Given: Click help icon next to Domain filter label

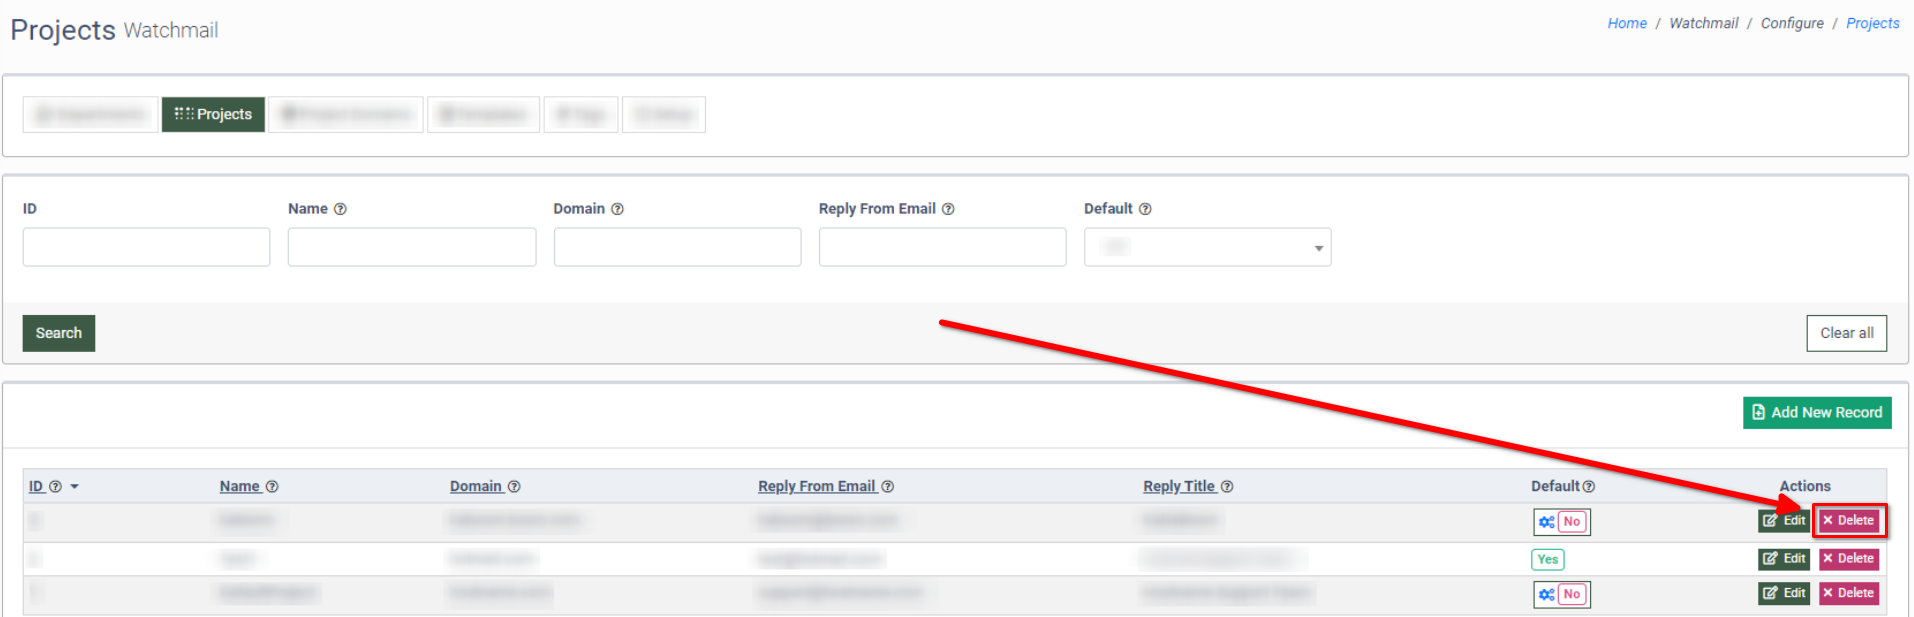Looking at the screenshot, I should coord(617,209).
